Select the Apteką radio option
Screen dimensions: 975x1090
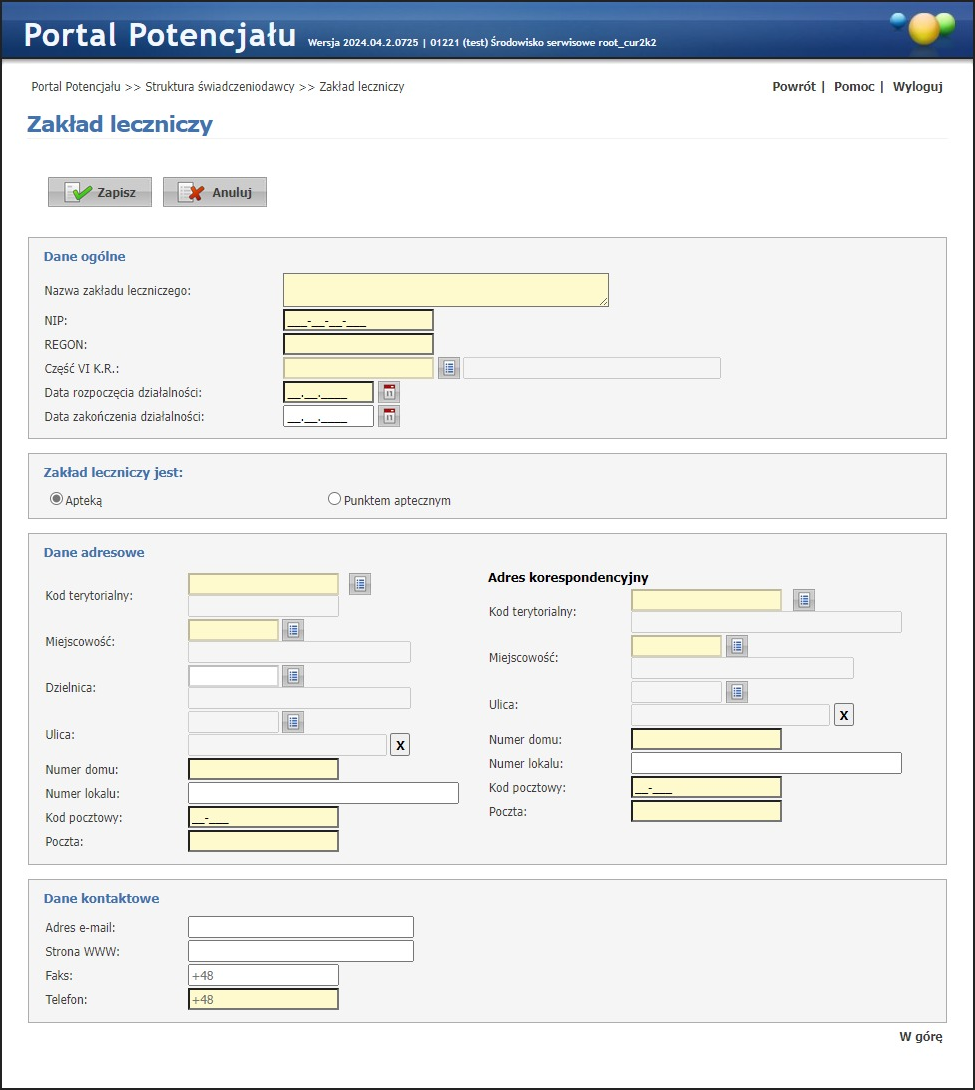pyautogui.click(x=57, y=499)
